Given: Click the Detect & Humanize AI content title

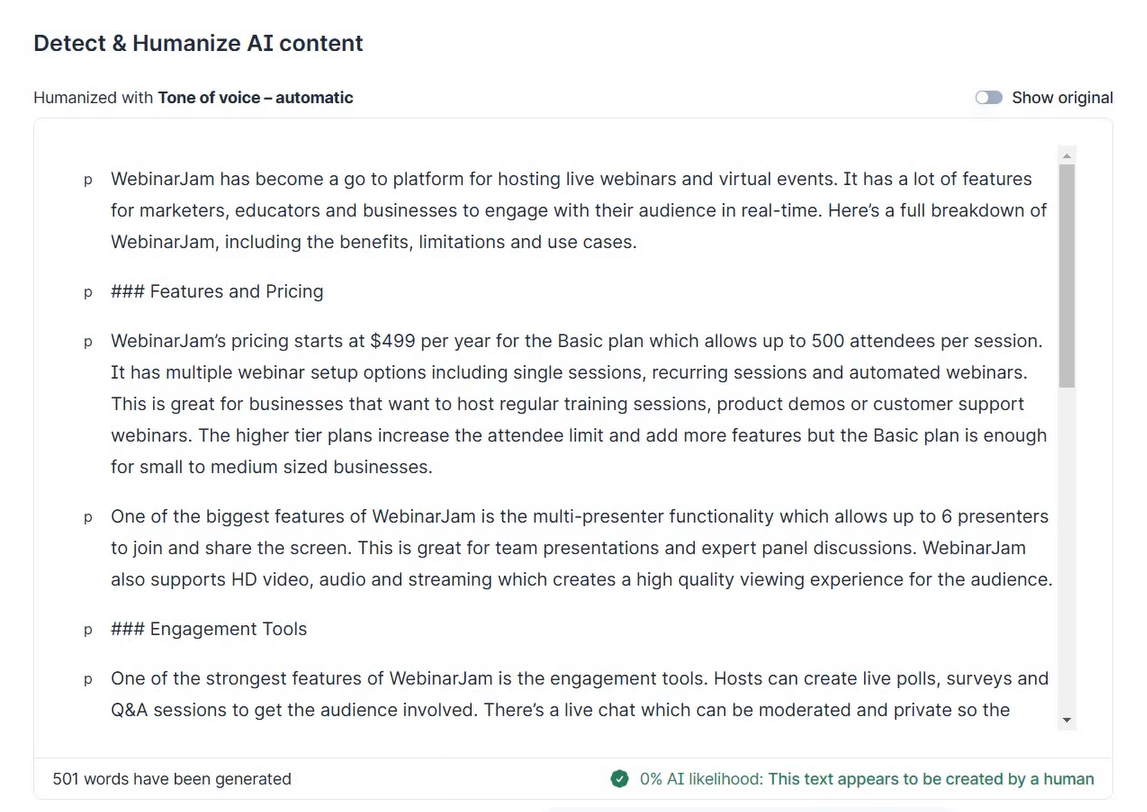Looking at the screenshot, I should (198, 44).
